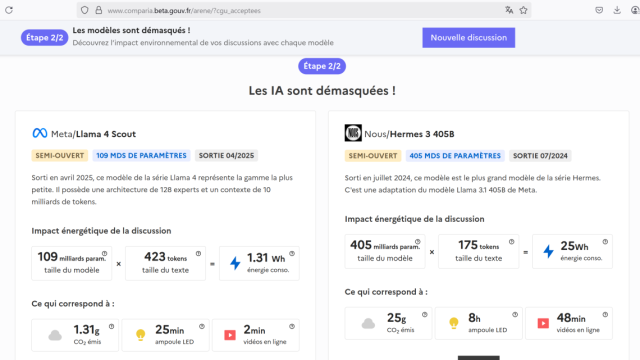Click the SEMI-OUVERT tag on the Hermes 3 card
Screen dimensions: 640x360
pyautogui.click(x=373, y=156)
